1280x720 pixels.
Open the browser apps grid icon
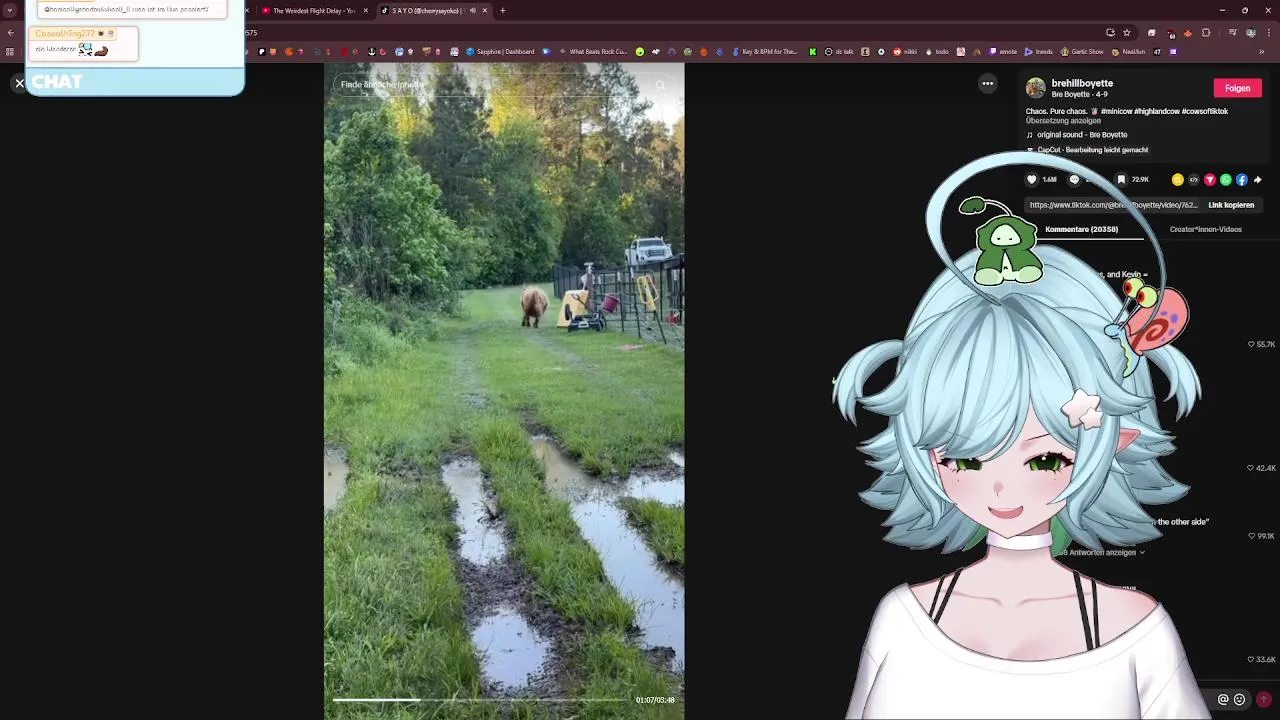pos(11,52)
